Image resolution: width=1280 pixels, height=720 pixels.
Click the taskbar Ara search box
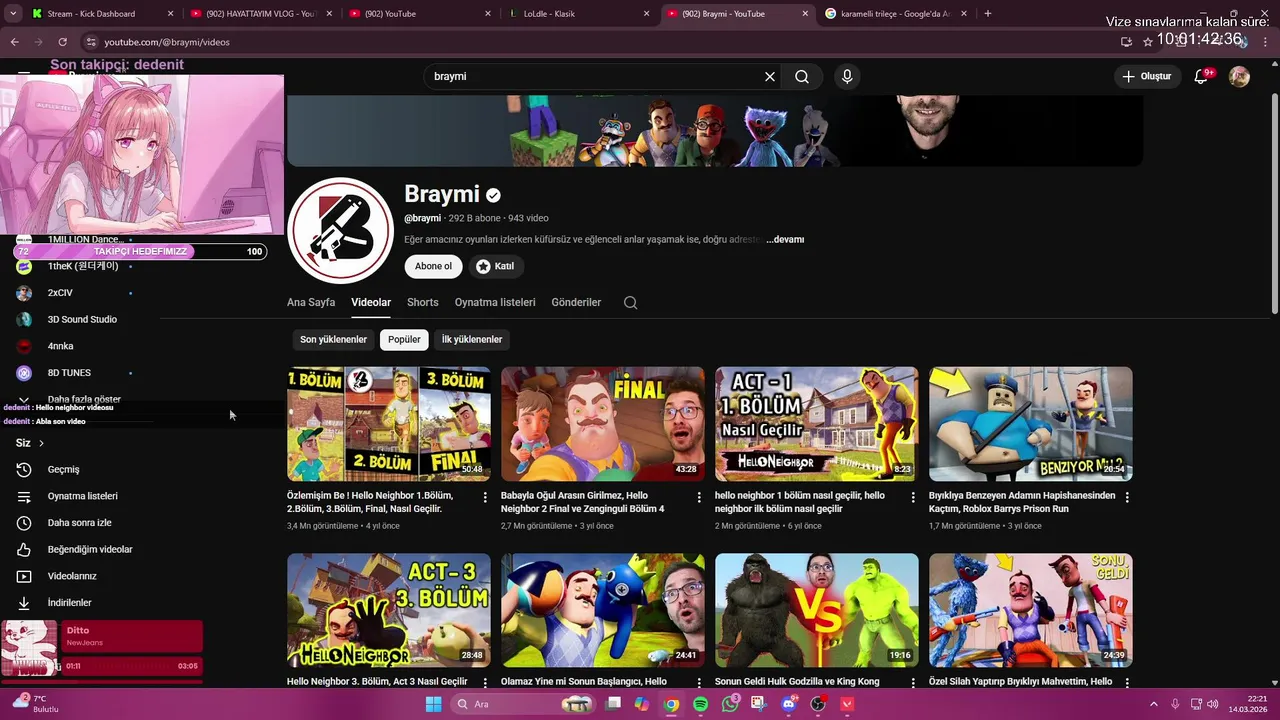pos(523,704)
